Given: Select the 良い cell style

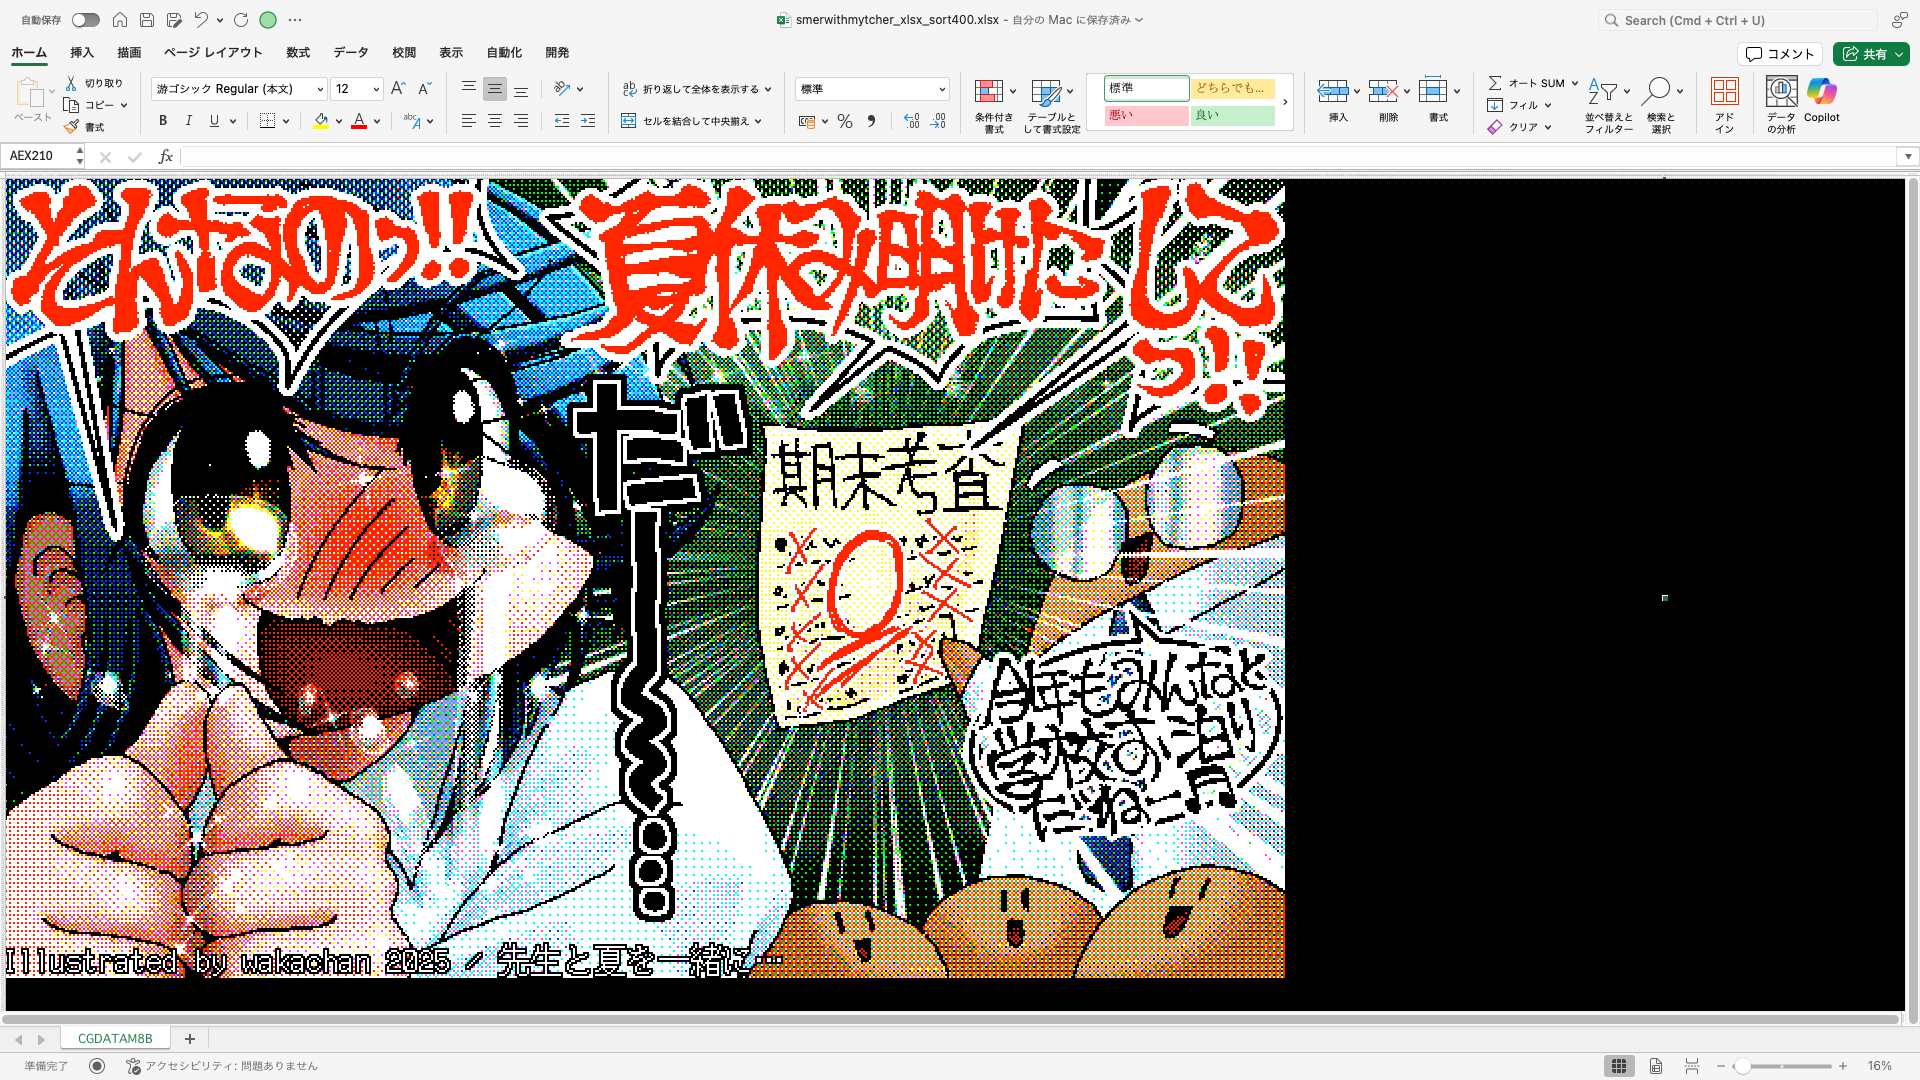Looking at the screenshot, I should point(1233,115).
